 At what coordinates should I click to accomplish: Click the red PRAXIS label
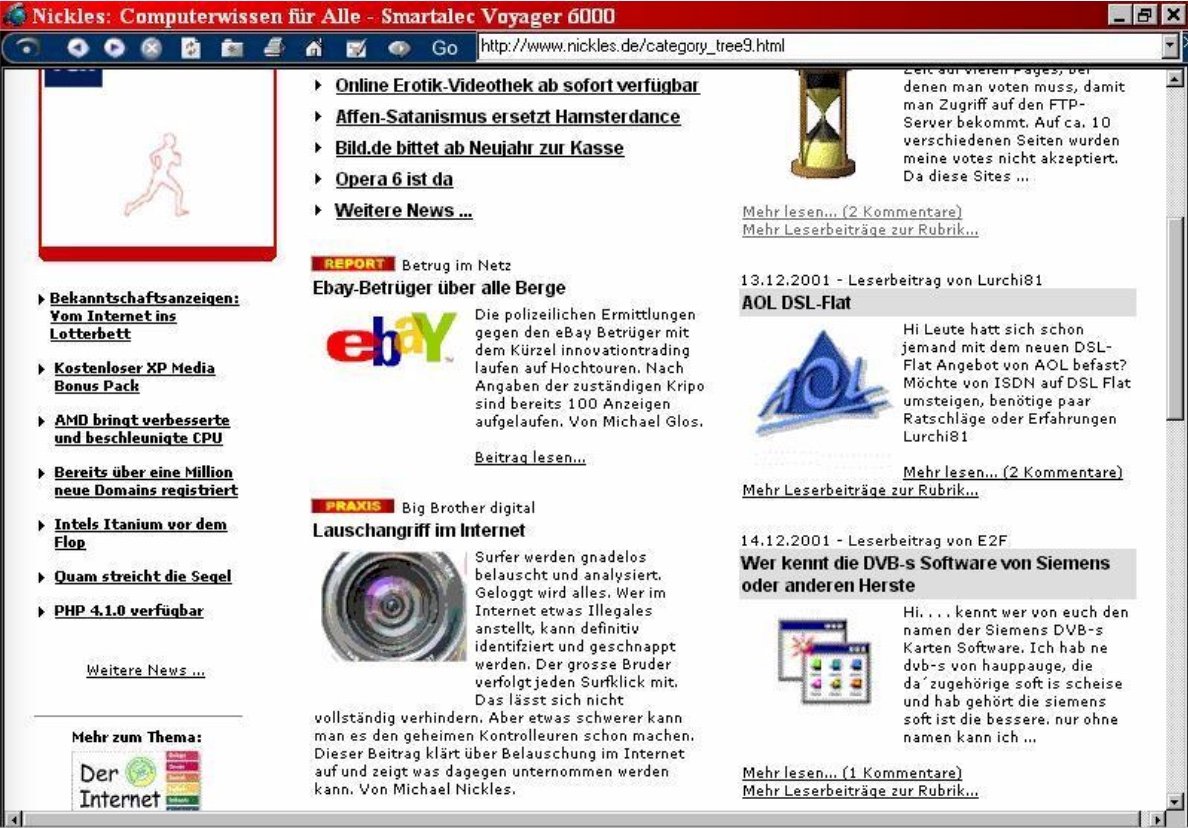pyautogui.click(x=353, y=506)
